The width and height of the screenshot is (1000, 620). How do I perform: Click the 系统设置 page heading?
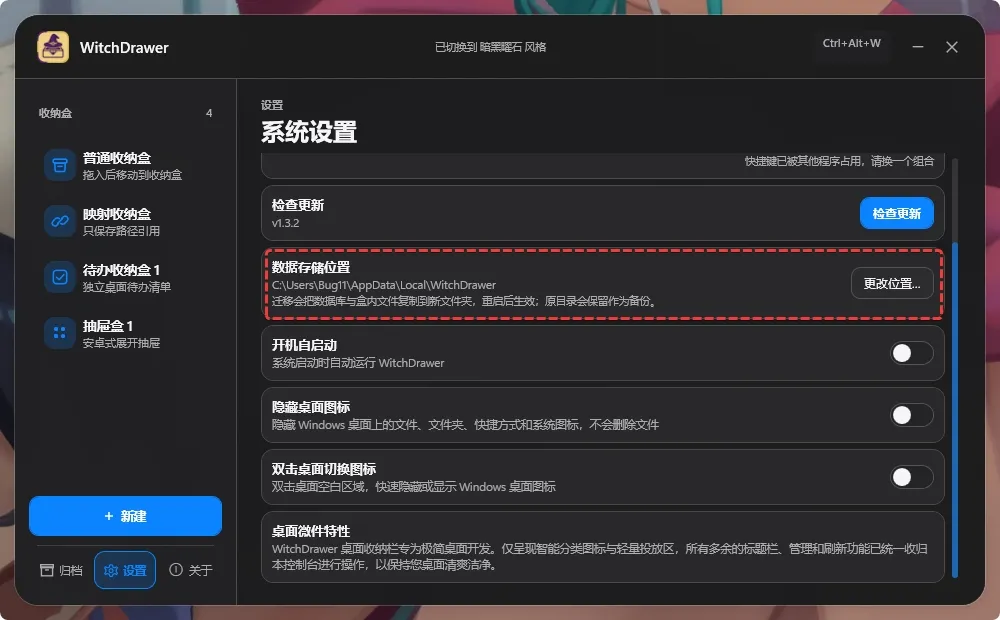click(309, 132)
